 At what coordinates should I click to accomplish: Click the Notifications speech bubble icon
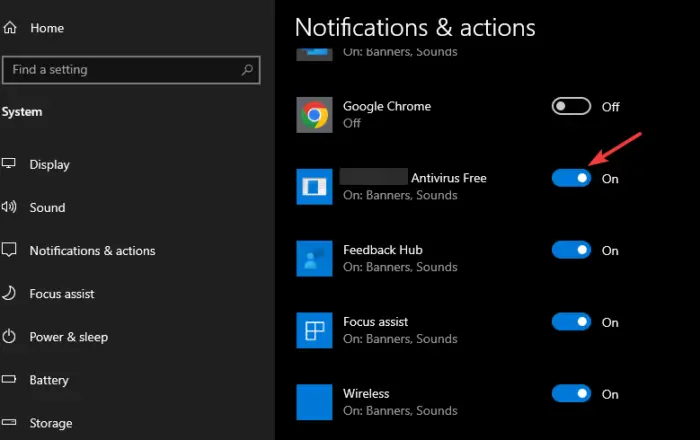click(9, 249)
